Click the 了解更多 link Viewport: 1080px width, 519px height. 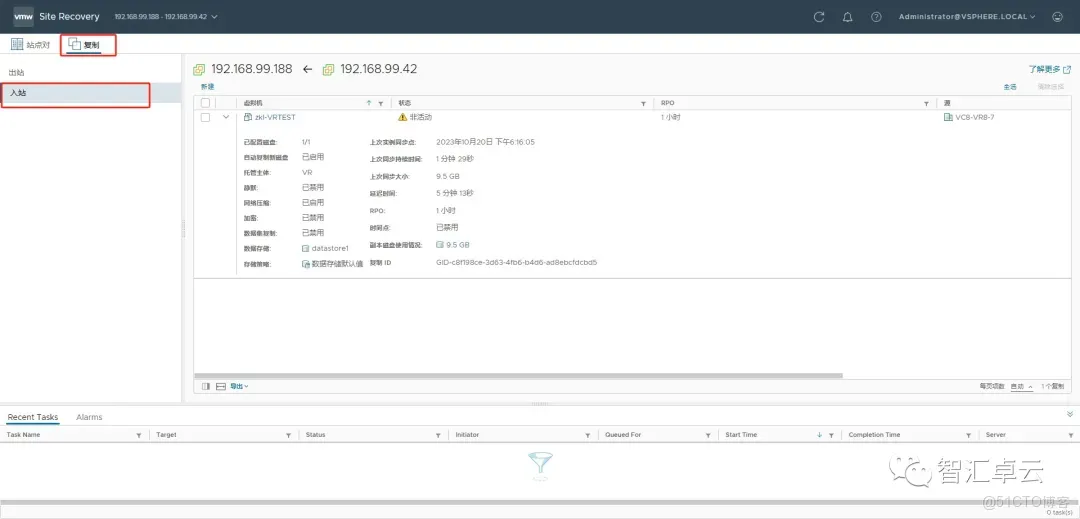(x=1050, y=70)
